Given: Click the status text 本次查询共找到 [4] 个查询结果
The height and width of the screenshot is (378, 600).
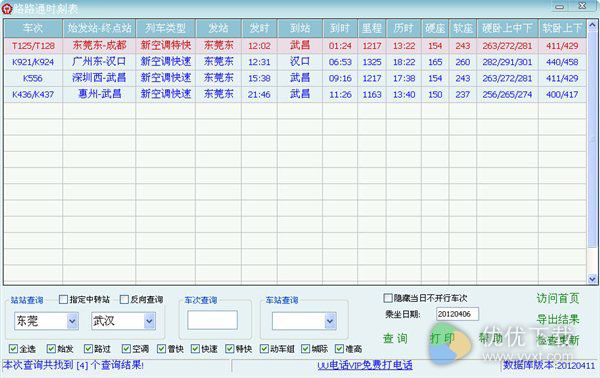Looking at the screenshot, I should point(73,365).
